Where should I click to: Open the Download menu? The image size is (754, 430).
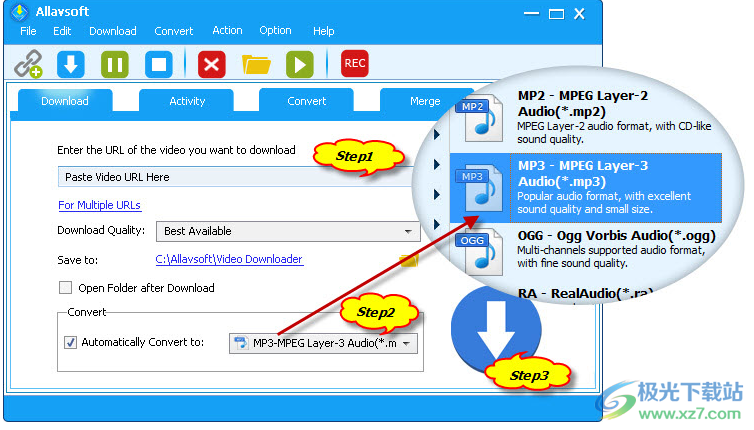[113, 31]
